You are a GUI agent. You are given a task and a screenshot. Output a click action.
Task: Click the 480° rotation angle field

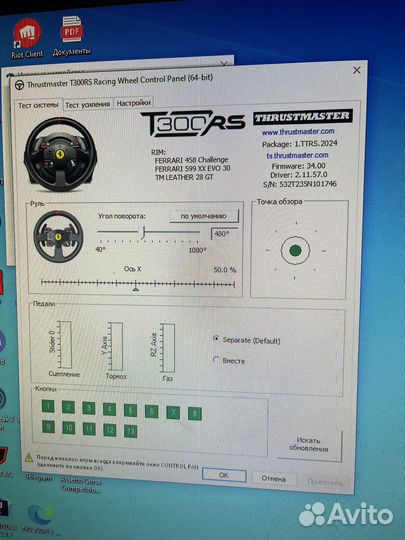coord(224,234)
